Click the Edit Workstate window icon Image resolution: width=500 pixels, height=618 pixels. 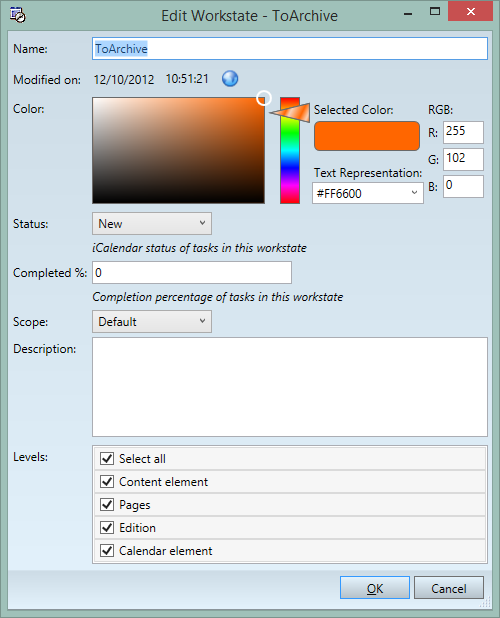click(x=17, y=15)
